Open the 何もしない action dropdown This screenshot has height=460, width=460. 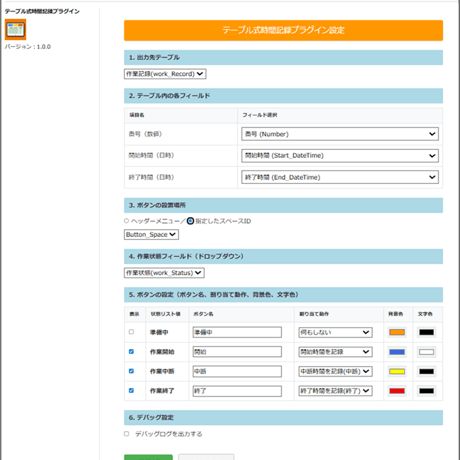pos(335,332)
